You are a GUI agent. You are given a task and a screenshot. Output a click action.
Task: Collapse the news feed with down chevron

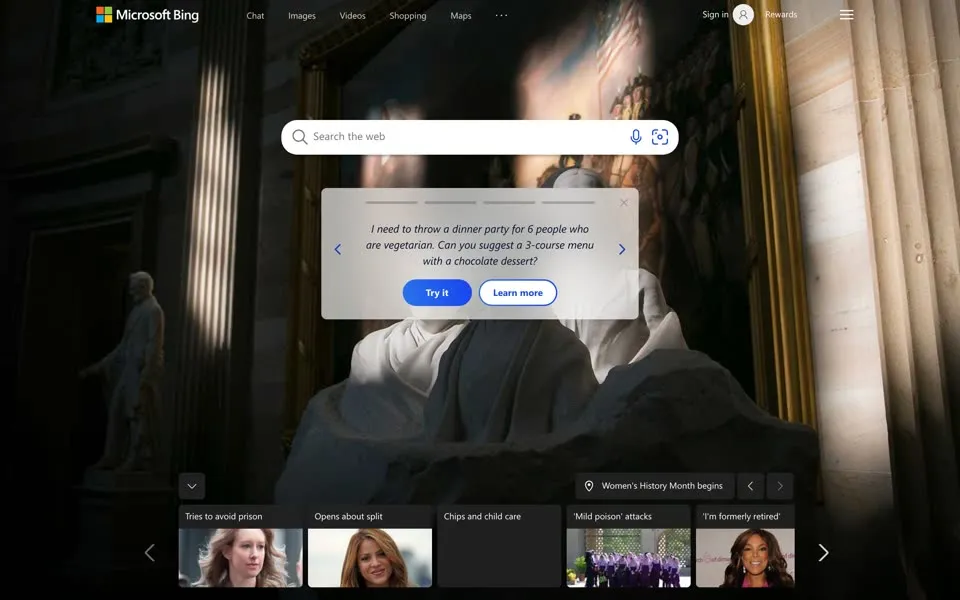pyautogui.click(x=192, y=486)
